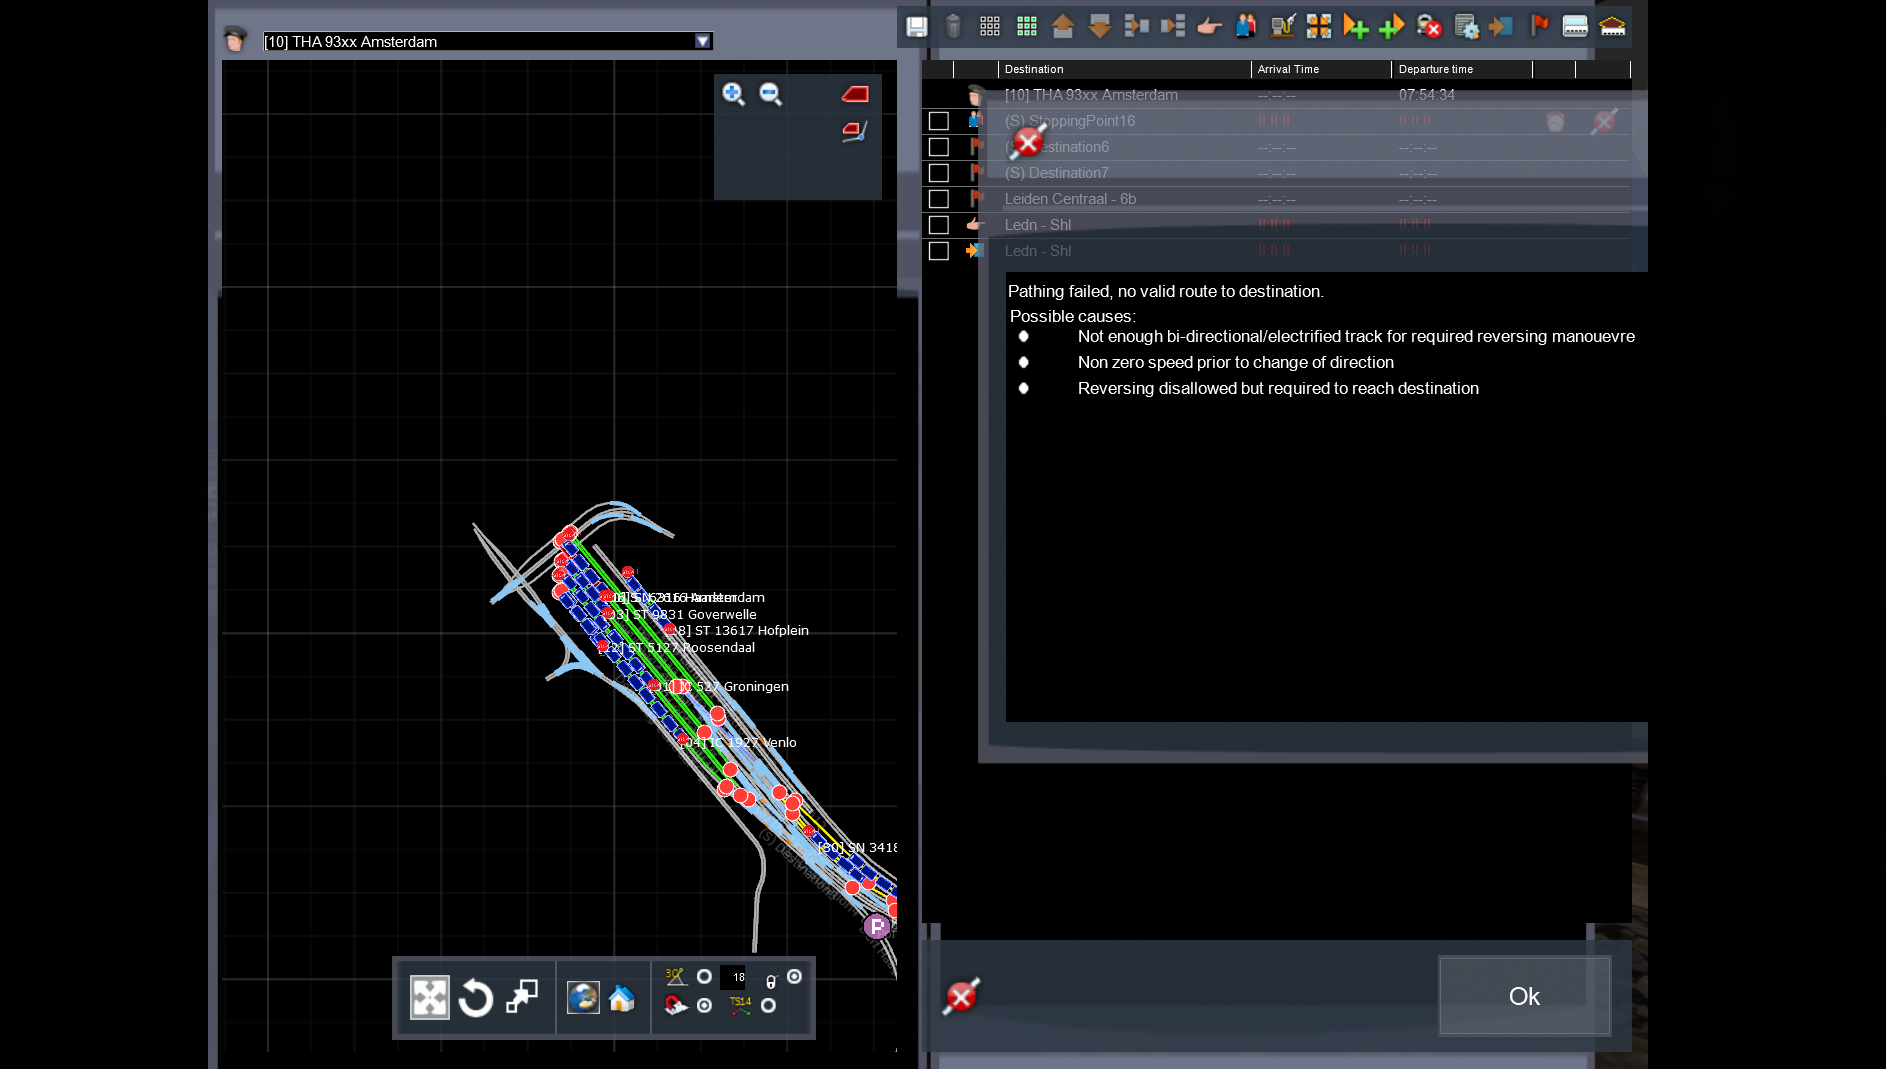Click the globe world view icon
This screenshot has width=1886, height=1069.
pos(583,997)
